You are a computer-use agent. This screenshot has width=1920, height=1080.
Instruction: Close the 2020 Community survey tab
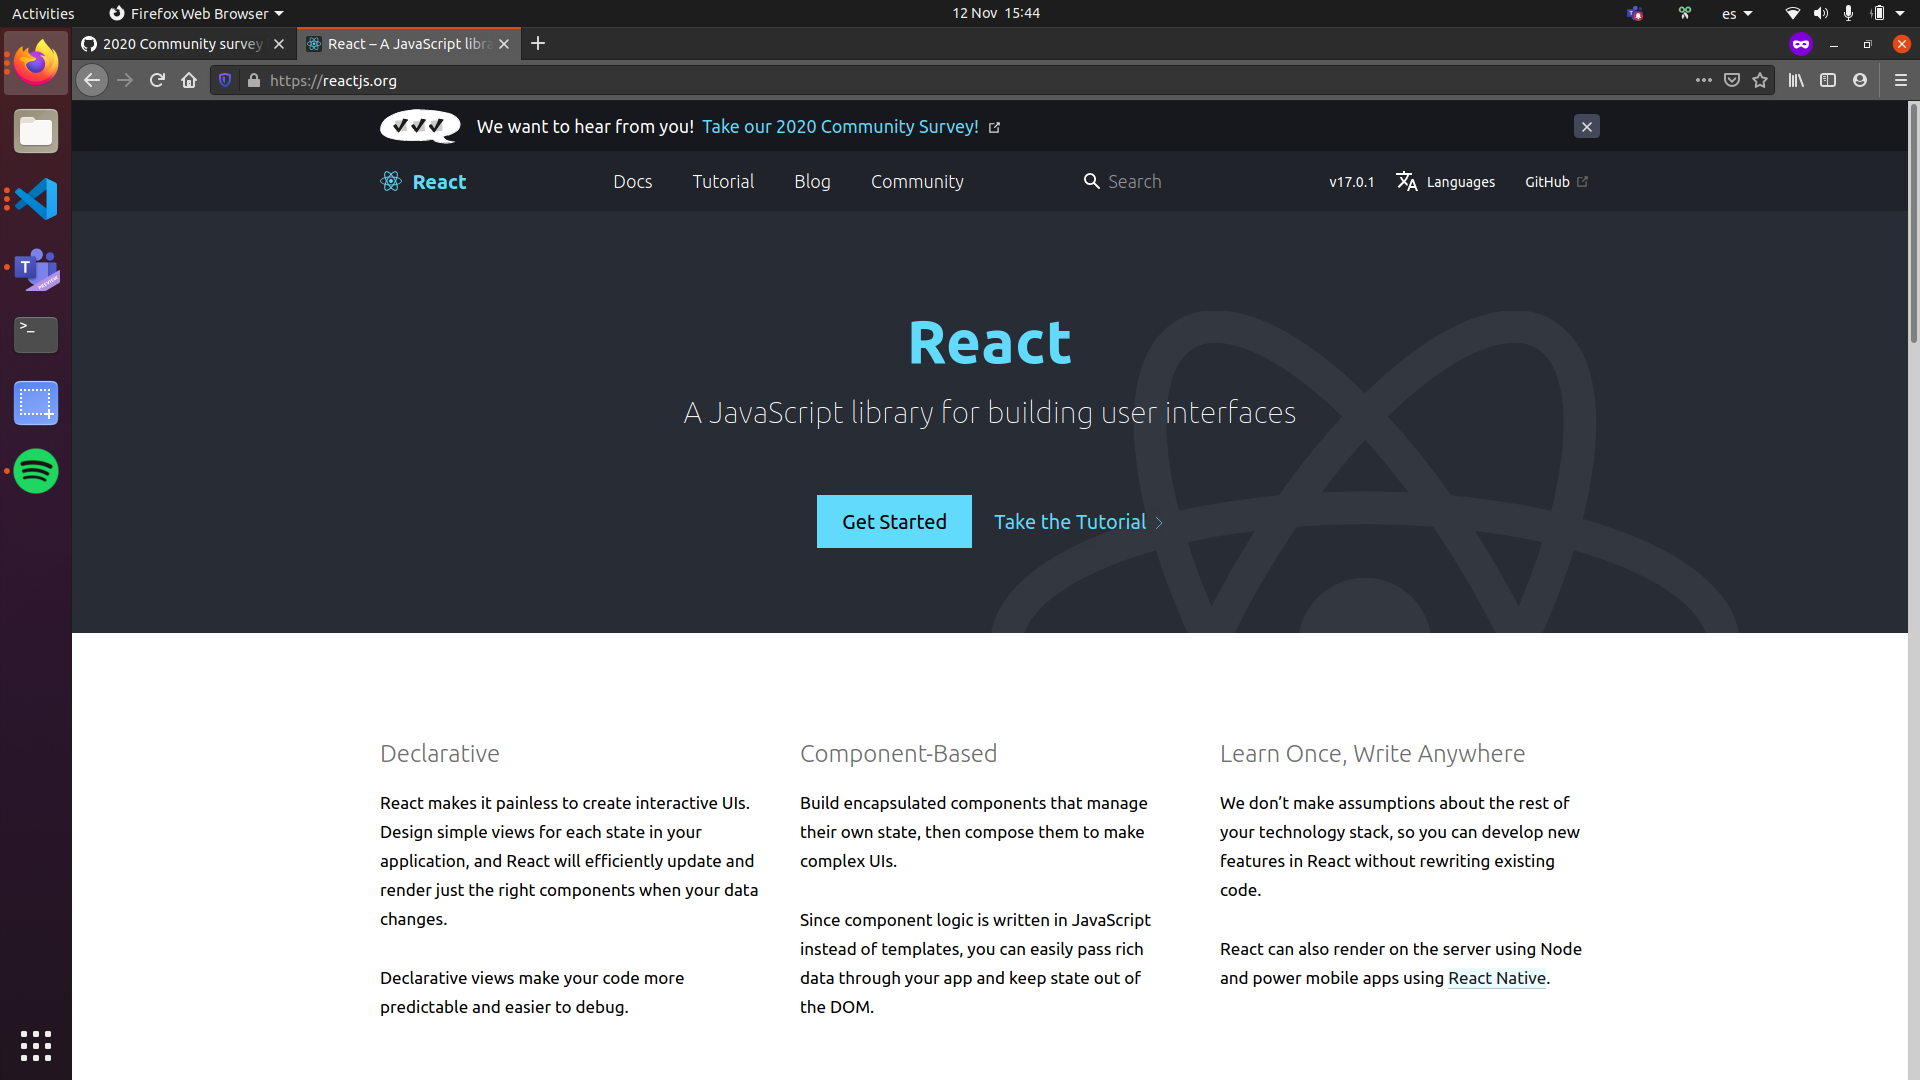(x=279, y=44)
